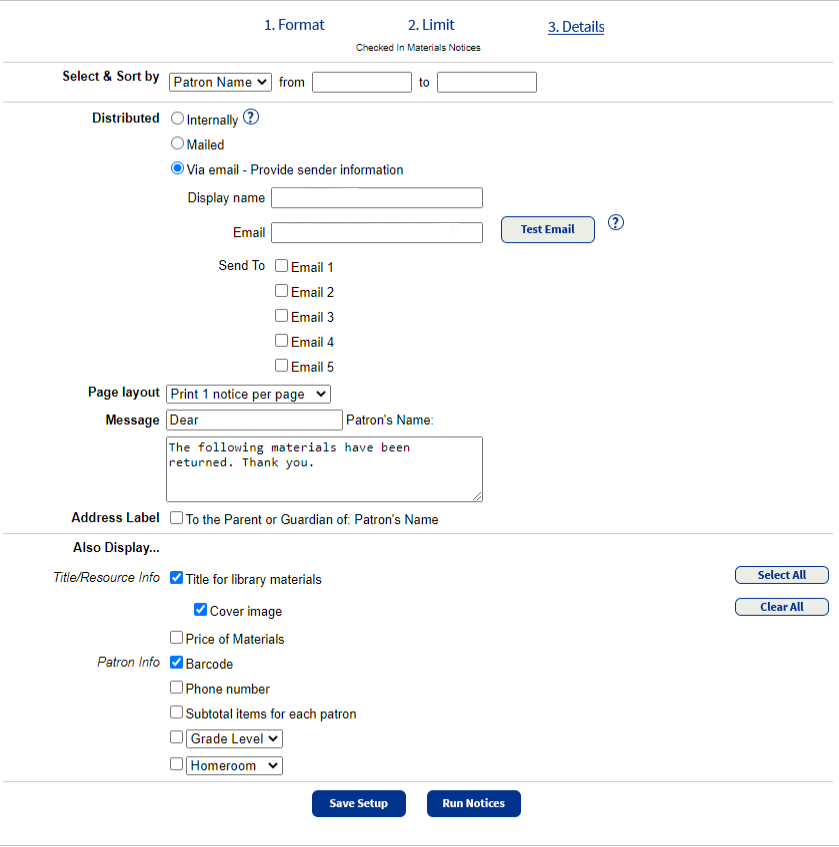Open the Page layout dropdown
This screenshot has height=847, width=839.
pos(248,394)
